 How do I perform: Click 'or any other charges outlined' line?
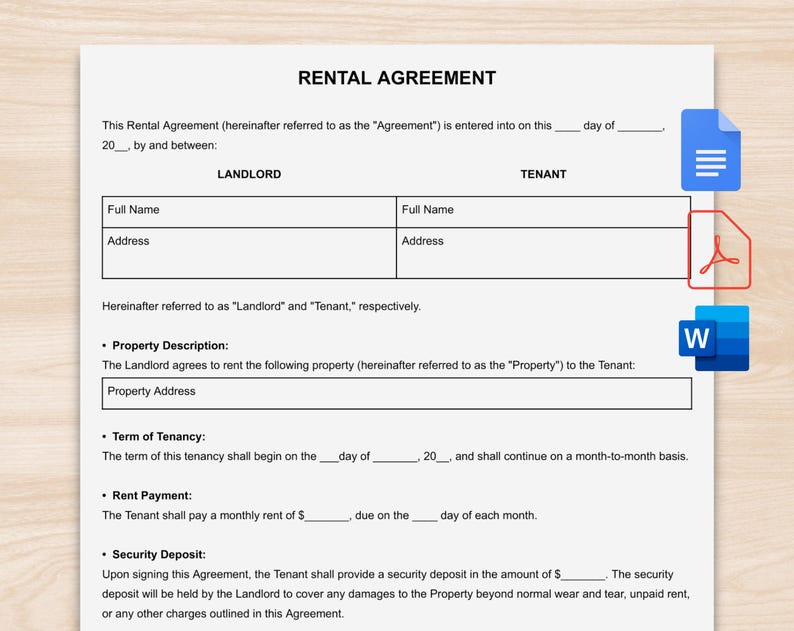click(223, 614)
